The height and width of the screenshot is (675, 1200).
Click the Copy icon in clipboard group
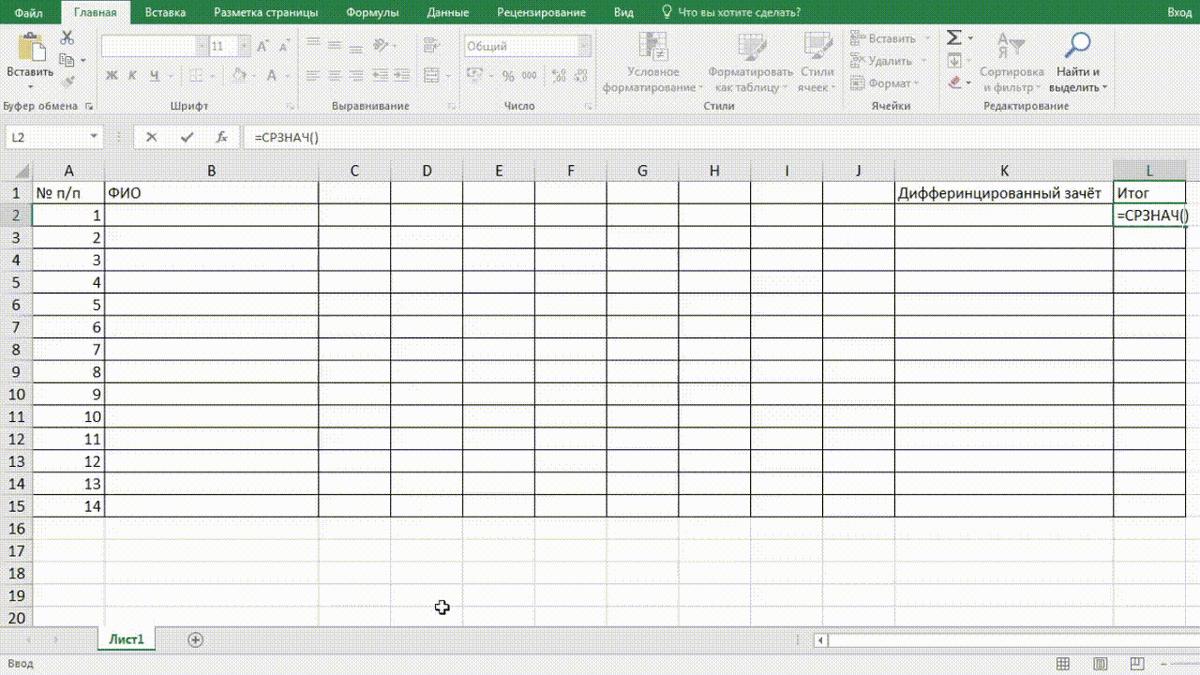pos(67,60)
